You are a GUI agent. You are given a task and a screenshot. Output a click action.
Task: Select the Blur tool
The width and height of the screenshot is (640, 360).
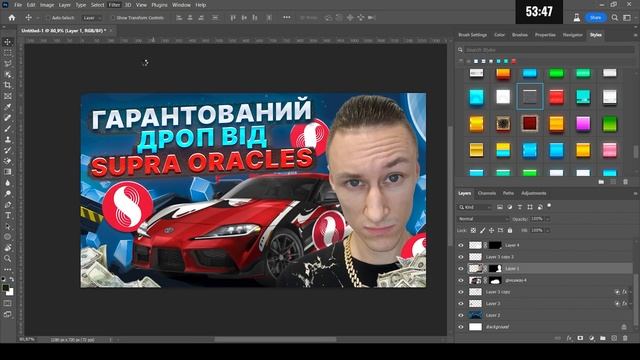[8, 183]
